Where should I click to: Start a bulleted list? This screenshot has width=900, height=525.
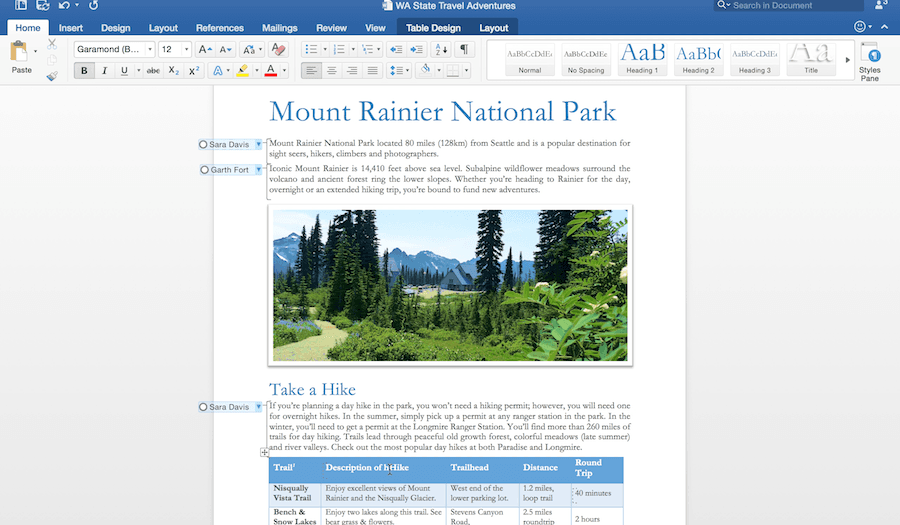311,49
